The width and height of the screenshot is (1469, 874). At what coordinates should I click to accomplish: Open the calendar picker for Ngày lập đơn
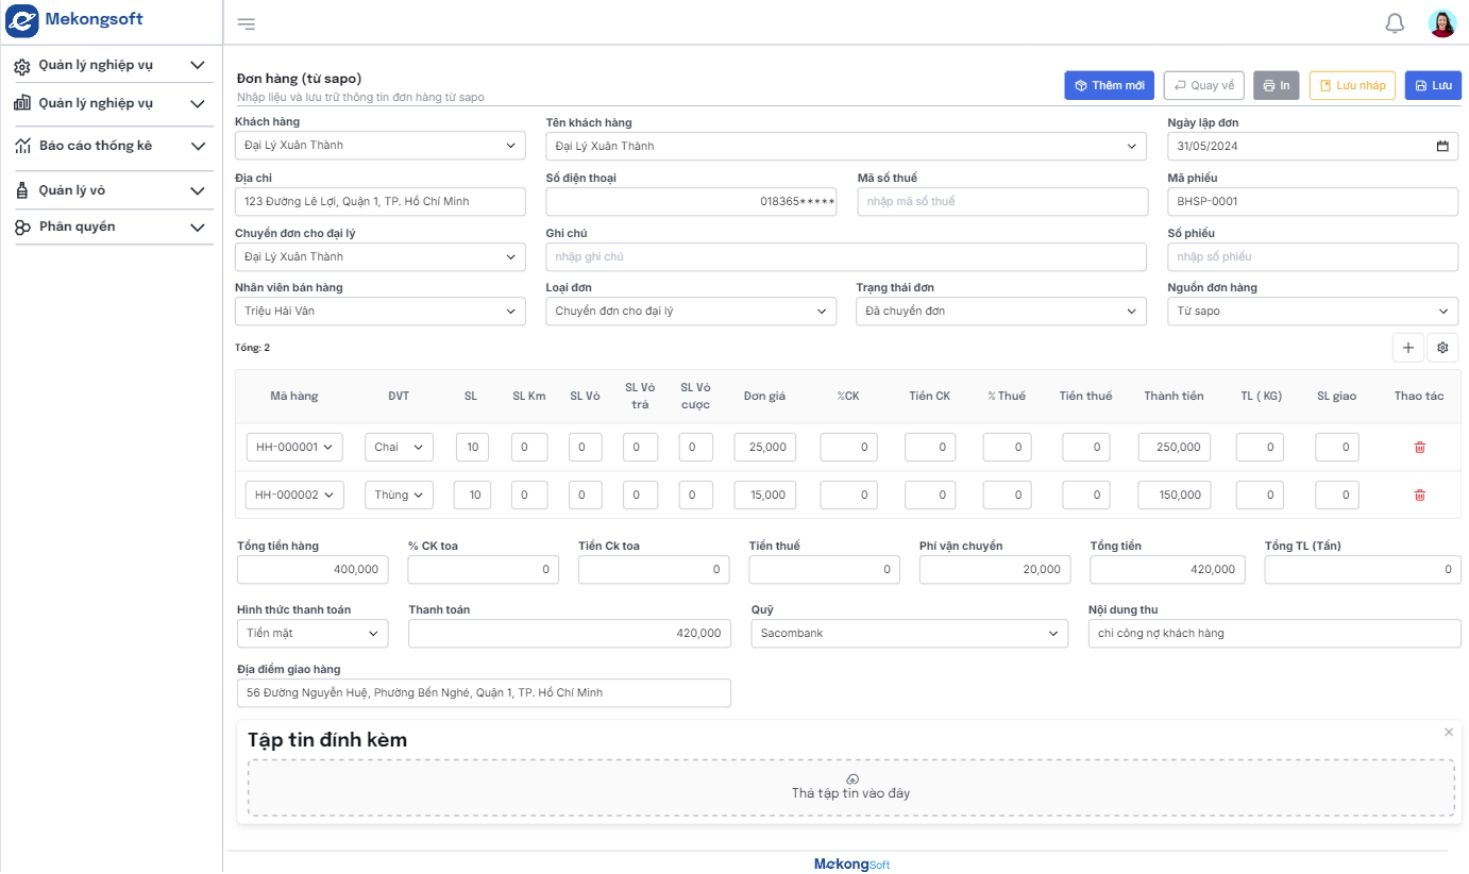(1443, 146)
